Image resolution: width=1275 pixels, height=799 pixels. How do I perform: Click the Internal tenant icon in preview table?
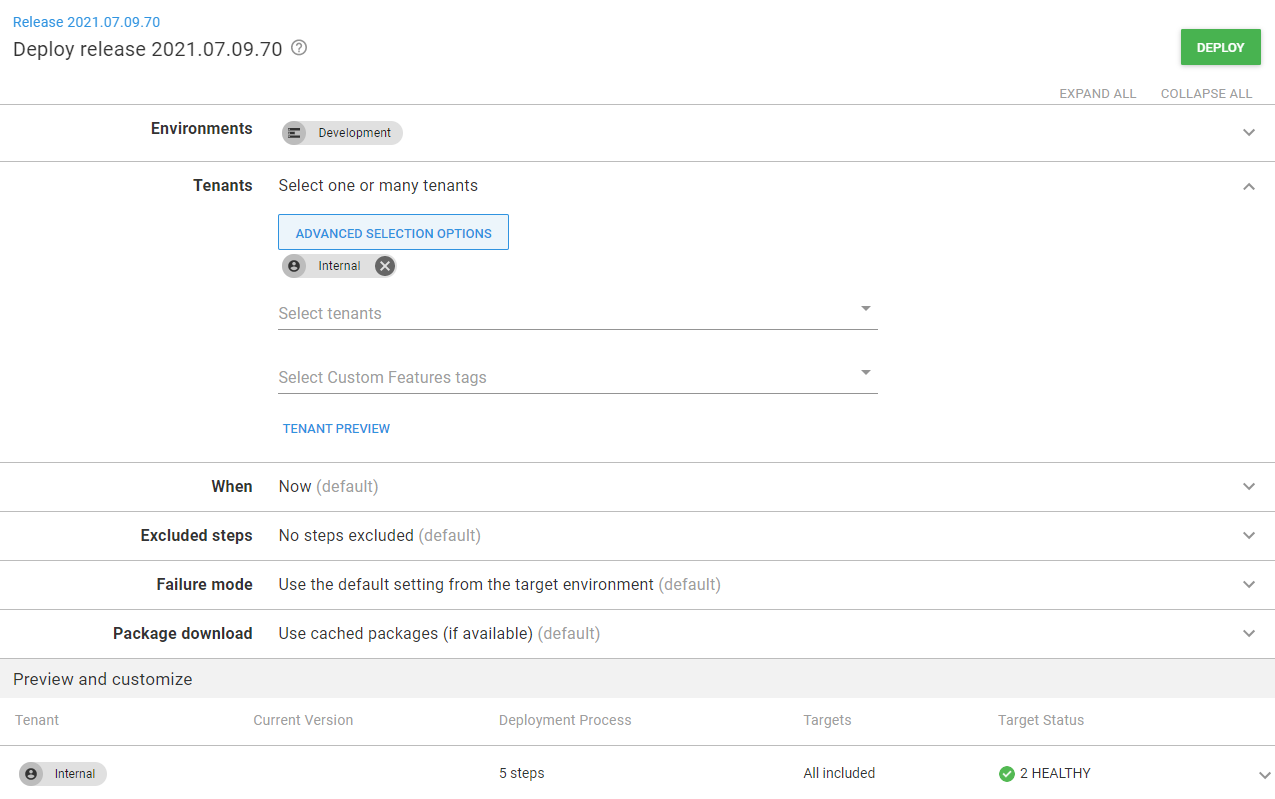[x=31, y=774]
